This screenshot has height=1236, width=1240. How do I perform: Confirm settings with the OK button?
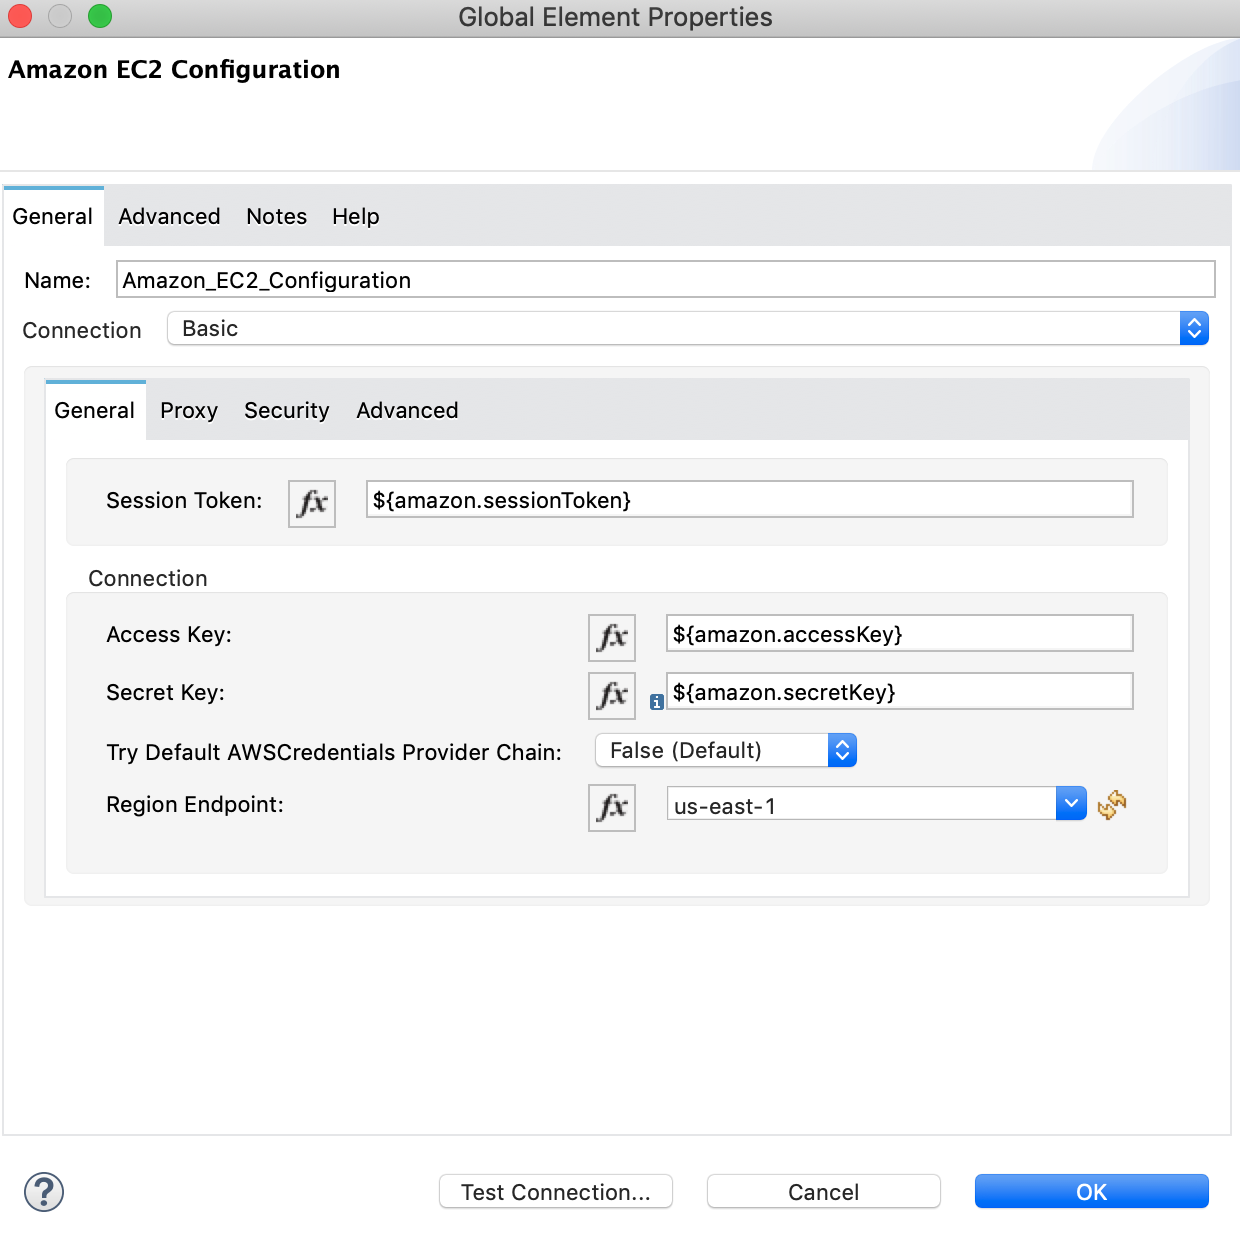pyautogui.click(x=1090, y=1191)
